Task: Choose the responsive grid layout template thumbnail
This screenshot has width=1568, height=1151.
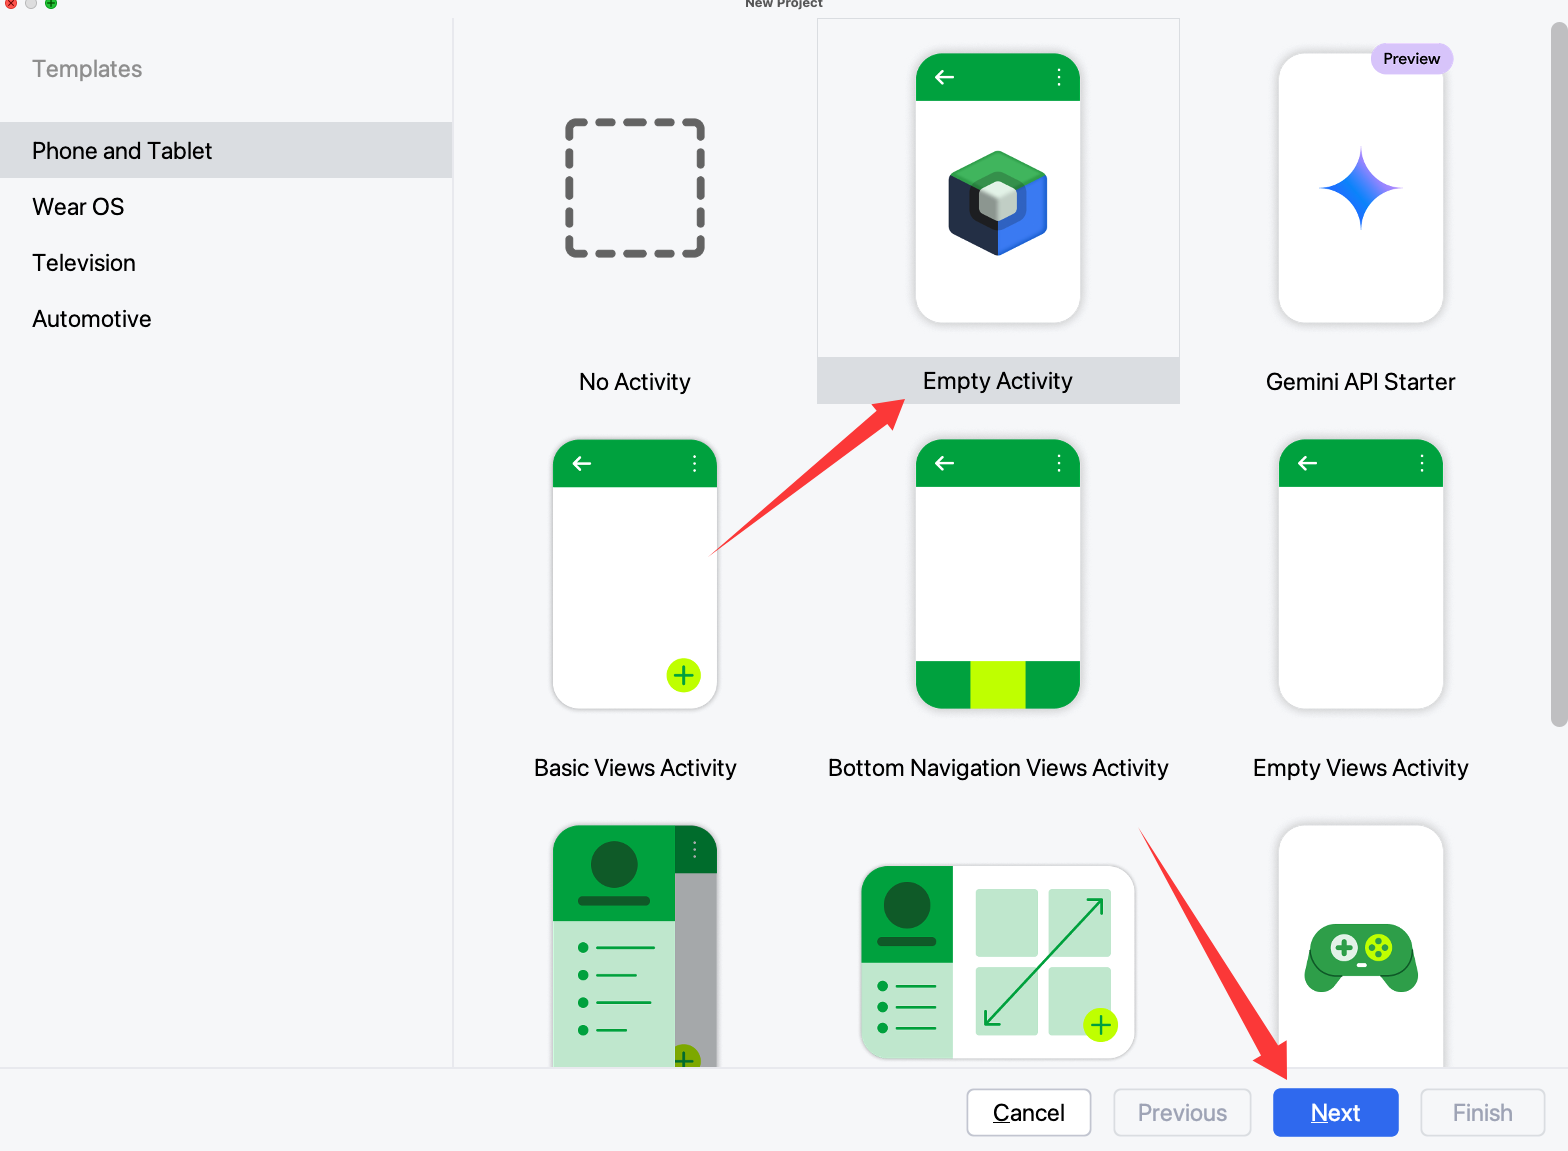Action: click(x=997, y=962)
